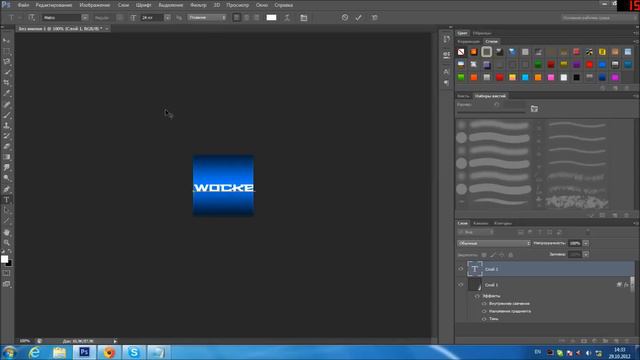The width and height of the screenshot is (640, 360).
Task: Hide the Слой 2 text layer
Action: pyautogui.click(x=461, y=269)
